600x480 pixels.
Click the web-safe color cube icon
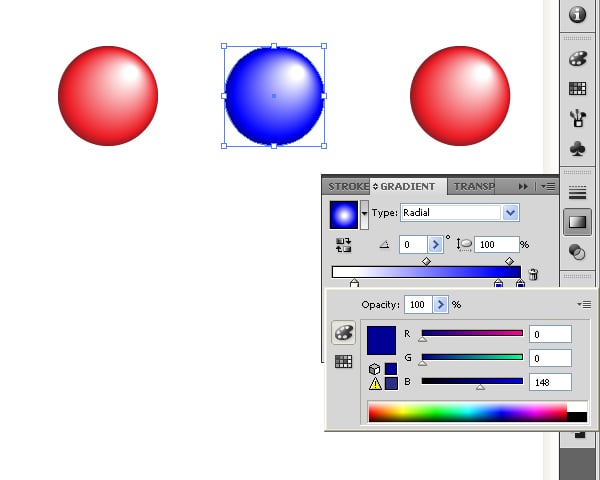(x=374, y=369)
